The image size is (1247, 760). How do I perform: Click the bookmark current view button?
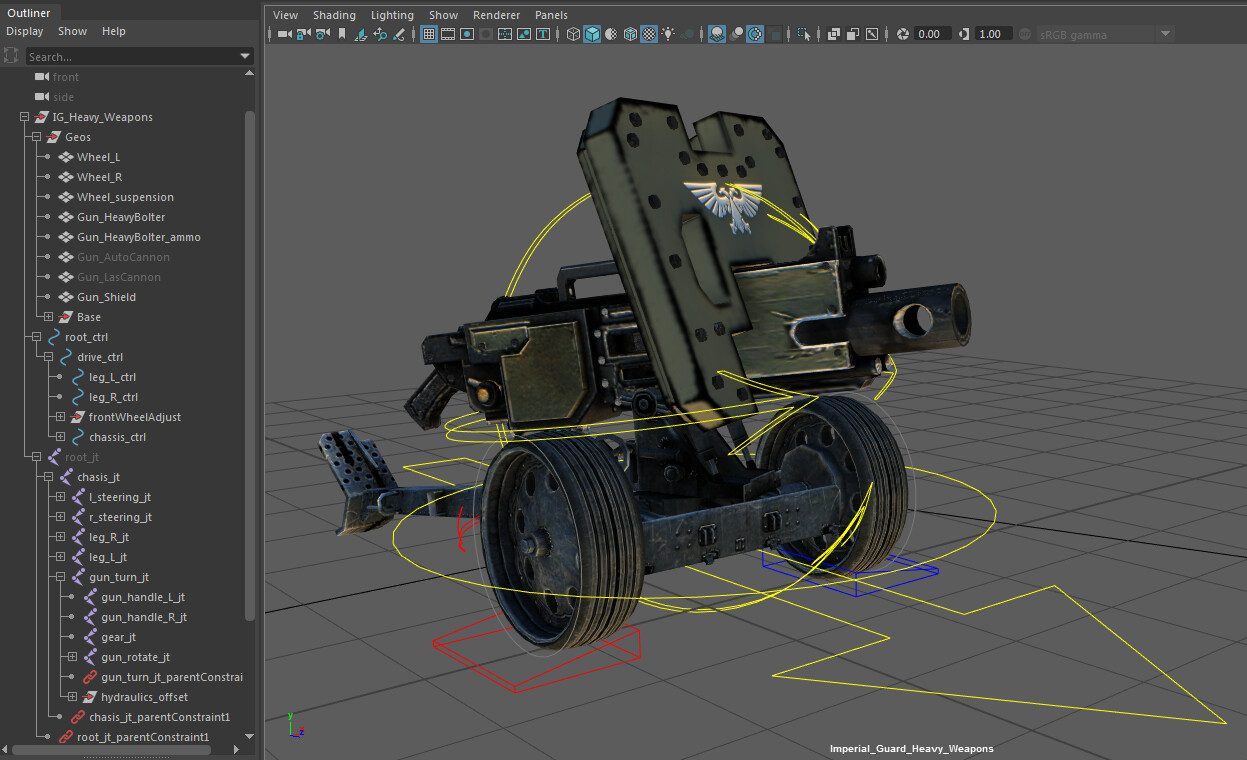(x=342, y=33)
